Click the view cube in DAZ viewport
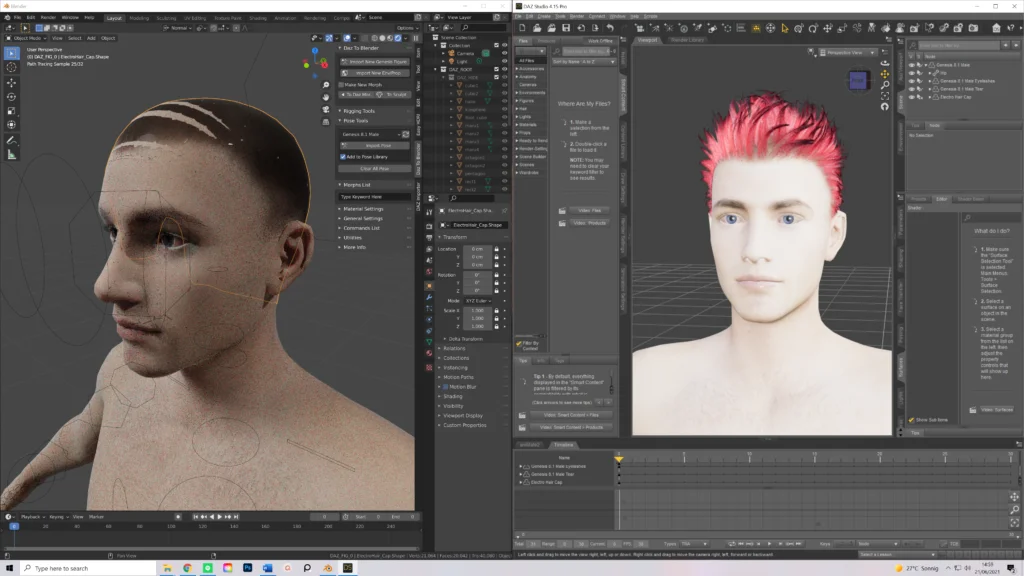 pos(857,80)
